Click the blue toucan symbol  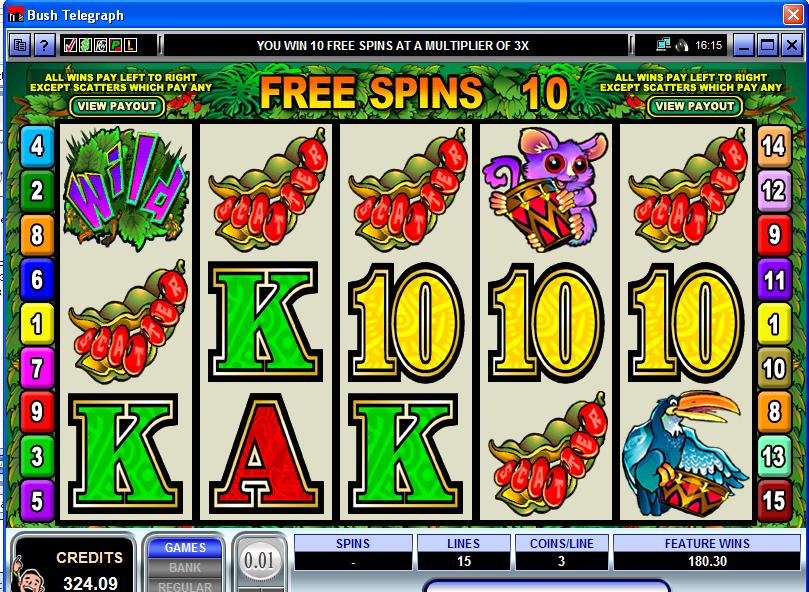(x=686, y=454)
